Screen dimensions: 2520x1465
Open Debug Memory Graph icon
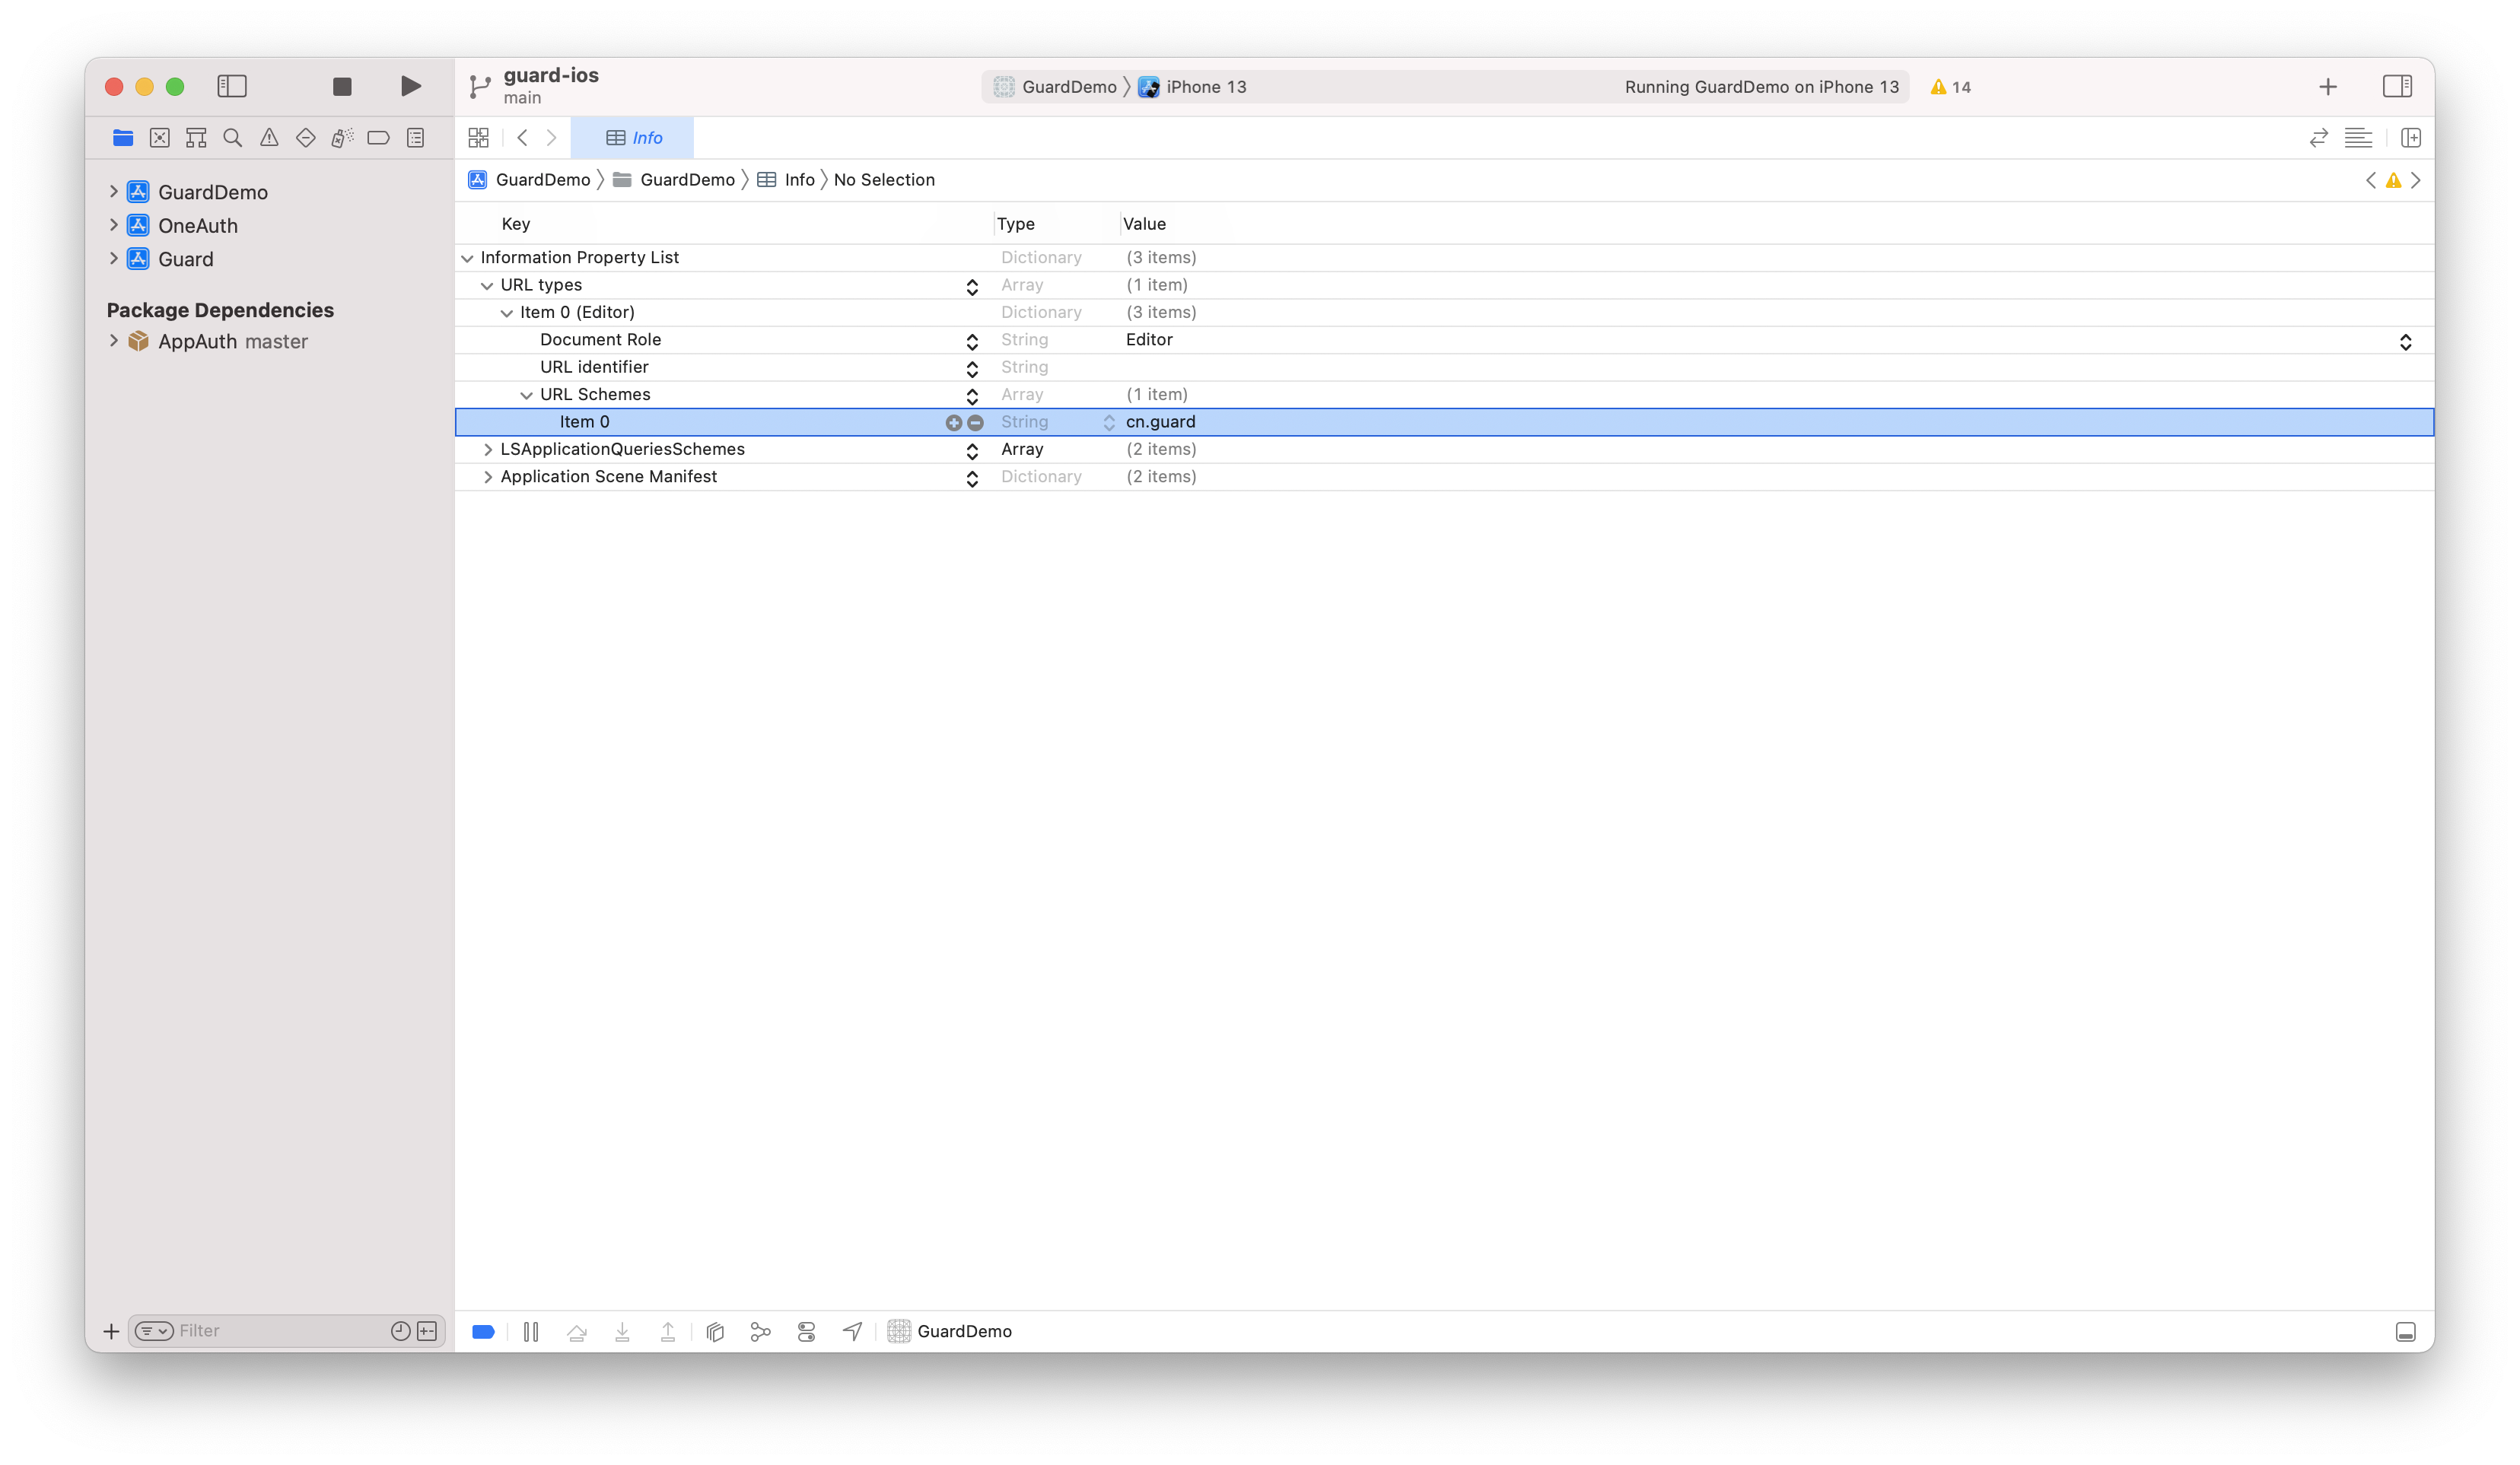pos(761,1331)
